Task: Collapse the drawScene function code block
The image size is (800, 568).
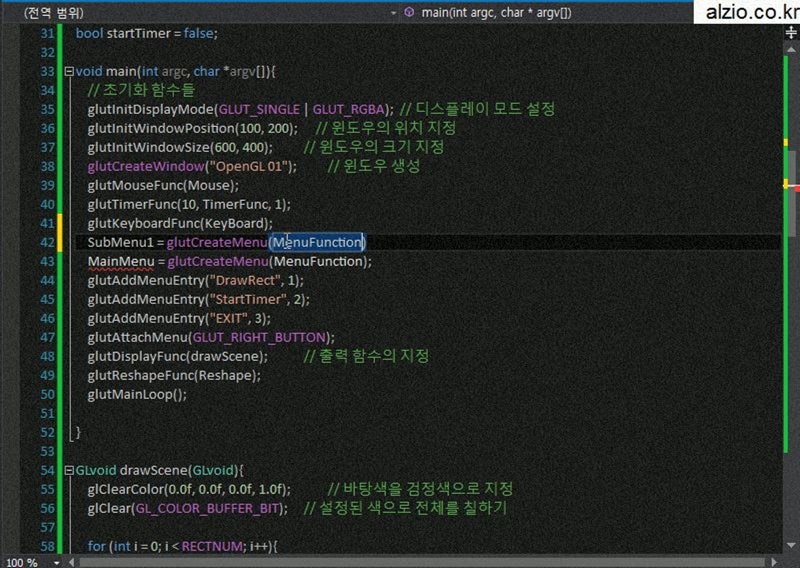Action: pyautogui.click(x=69, y=471)
